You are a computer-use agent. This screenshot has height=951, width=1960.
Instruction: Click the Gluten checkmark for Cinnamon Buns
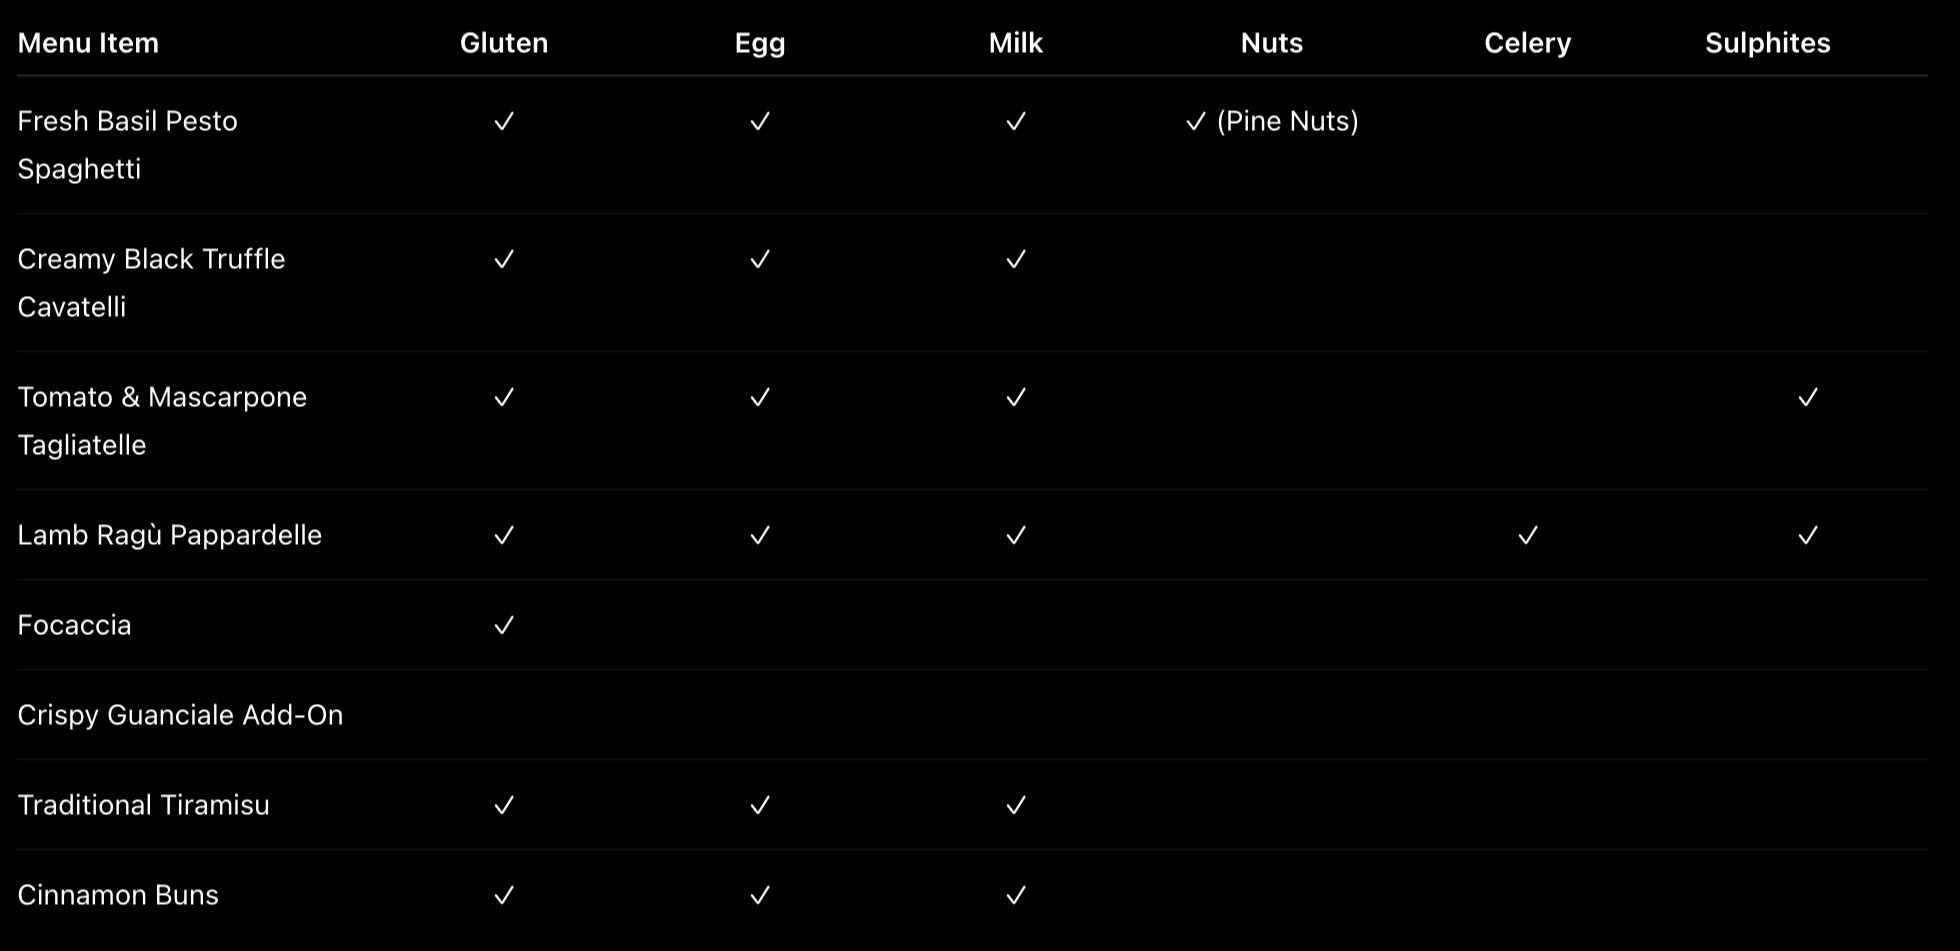pos(504,895)
